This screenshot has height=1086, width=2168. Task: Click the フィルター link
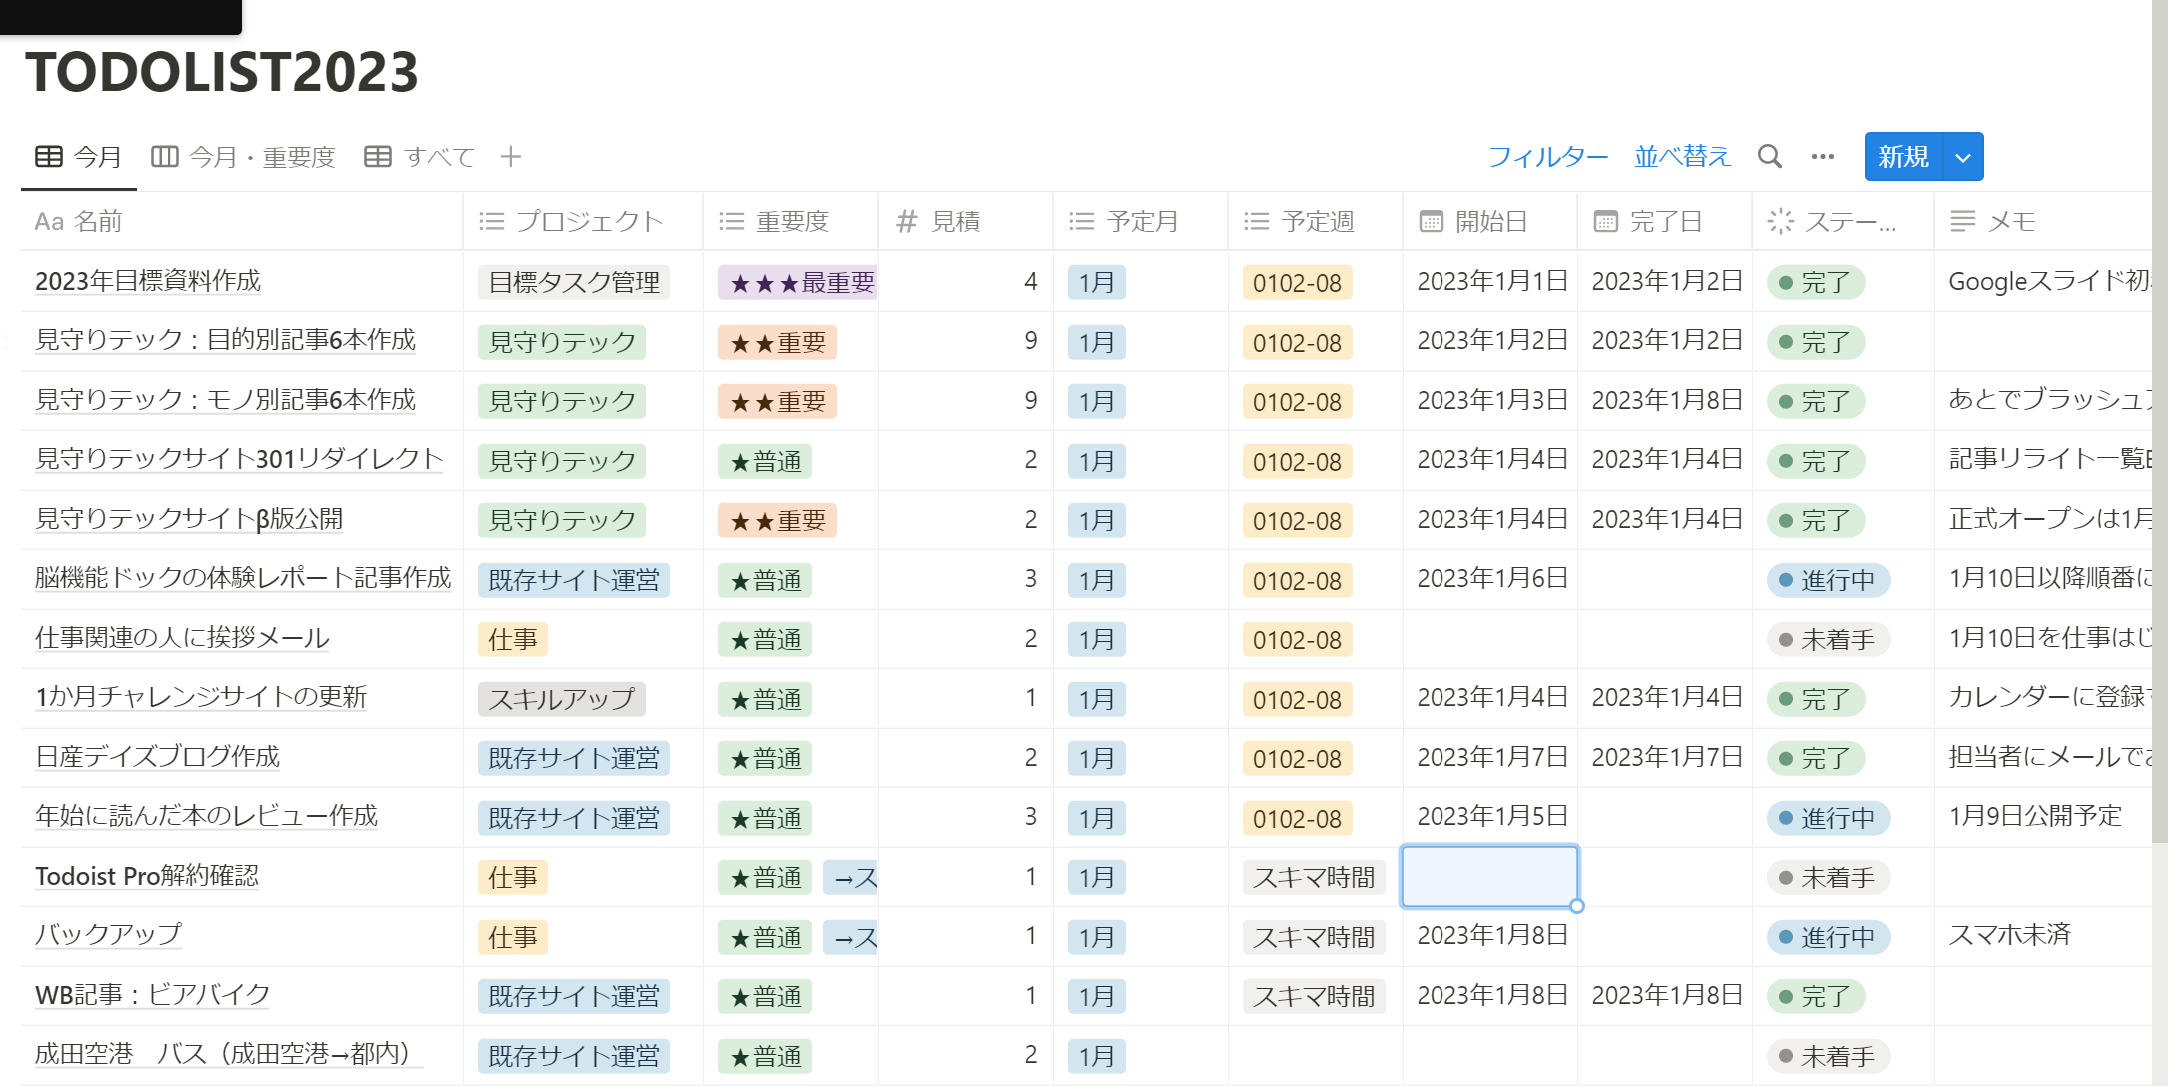tap(1547, 157)
